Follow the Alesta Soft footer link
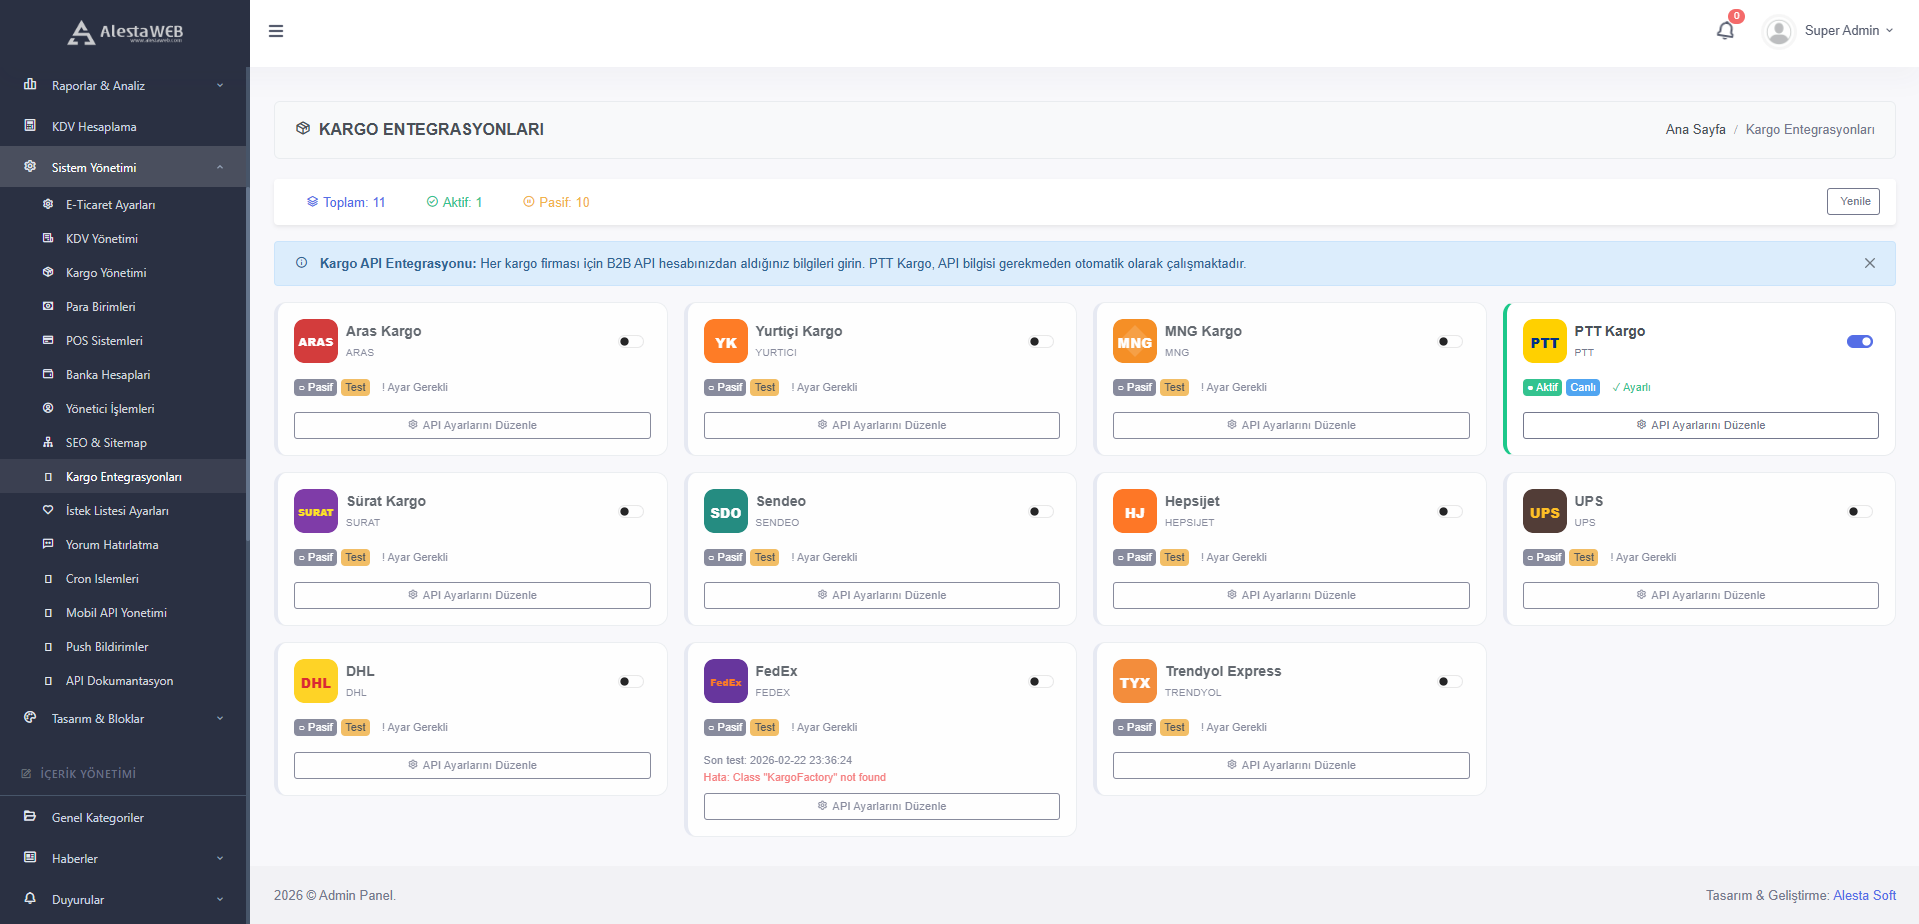1919x924 pixels. coord(1863,895)
